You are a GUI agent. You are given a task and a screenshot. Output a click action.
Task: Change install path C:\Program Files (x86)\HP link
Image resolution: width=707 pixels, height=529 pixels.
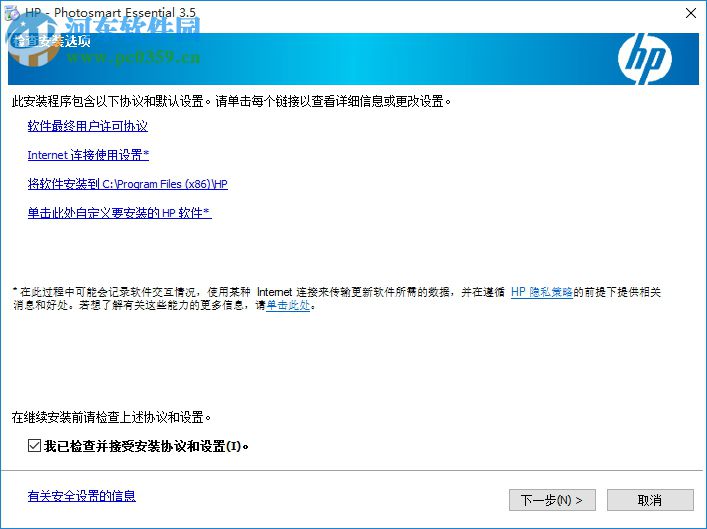[x=128, y=184]
